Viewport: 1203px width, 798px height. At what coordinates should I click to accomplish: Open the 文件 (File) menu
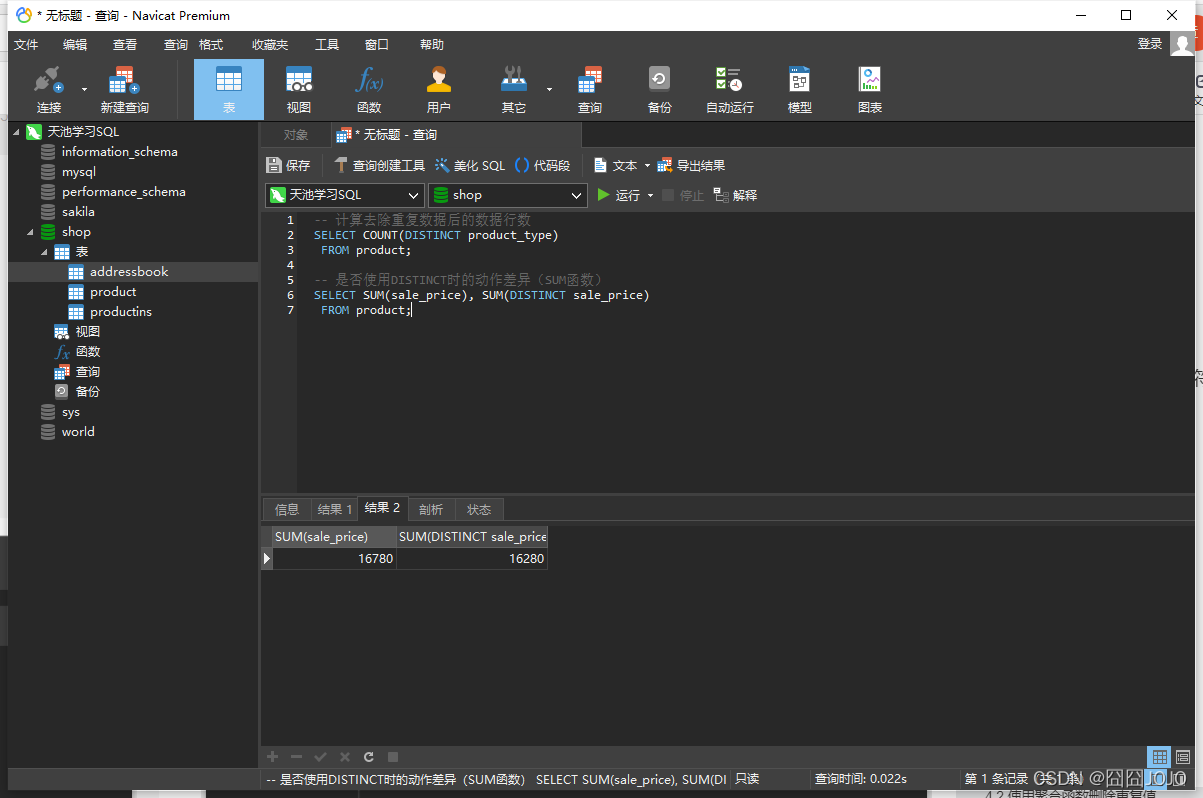click(x=26, y=44)
